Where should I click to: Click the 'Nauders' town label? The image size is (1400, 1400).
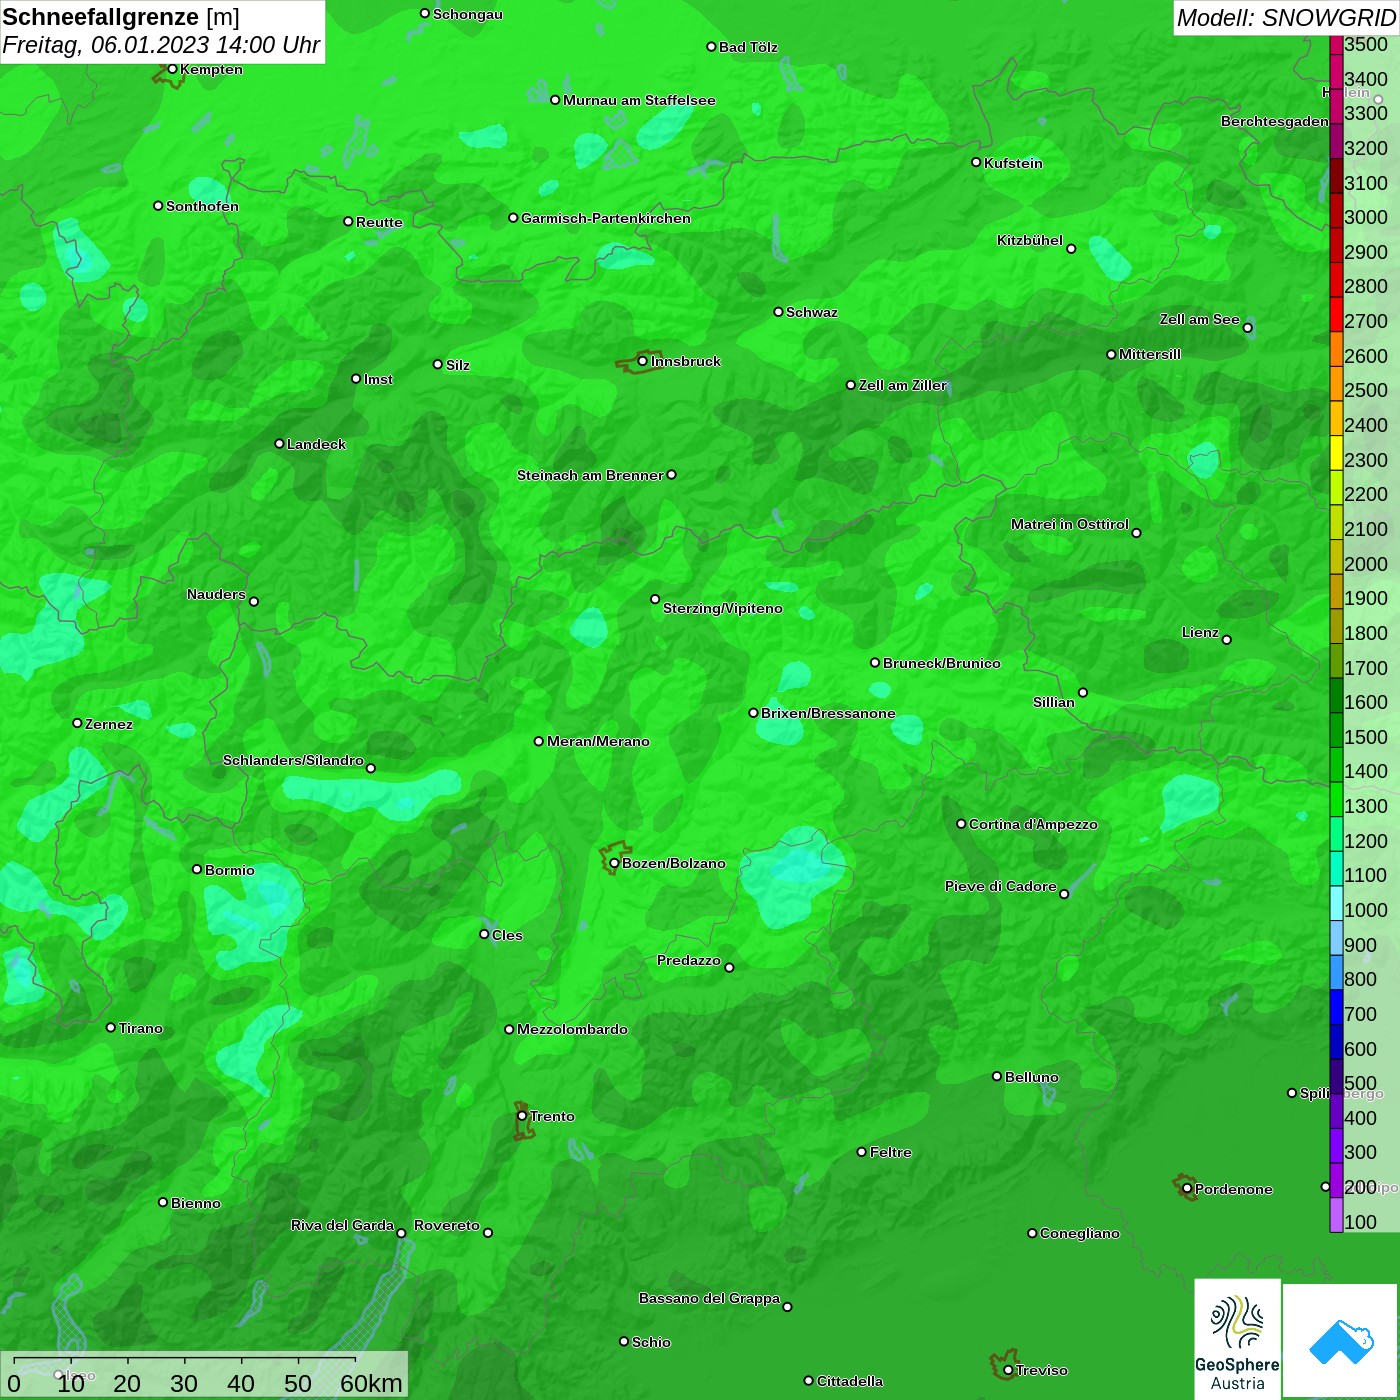point(216,594)
